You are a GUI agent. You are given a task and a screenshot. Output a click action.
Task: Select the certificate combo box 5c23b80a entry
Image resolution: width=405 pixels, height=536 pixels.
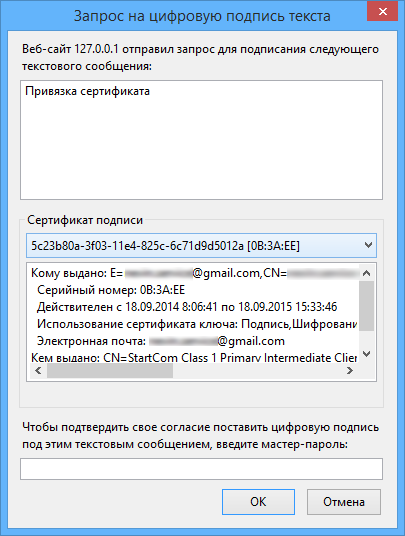tap(201, 245)
